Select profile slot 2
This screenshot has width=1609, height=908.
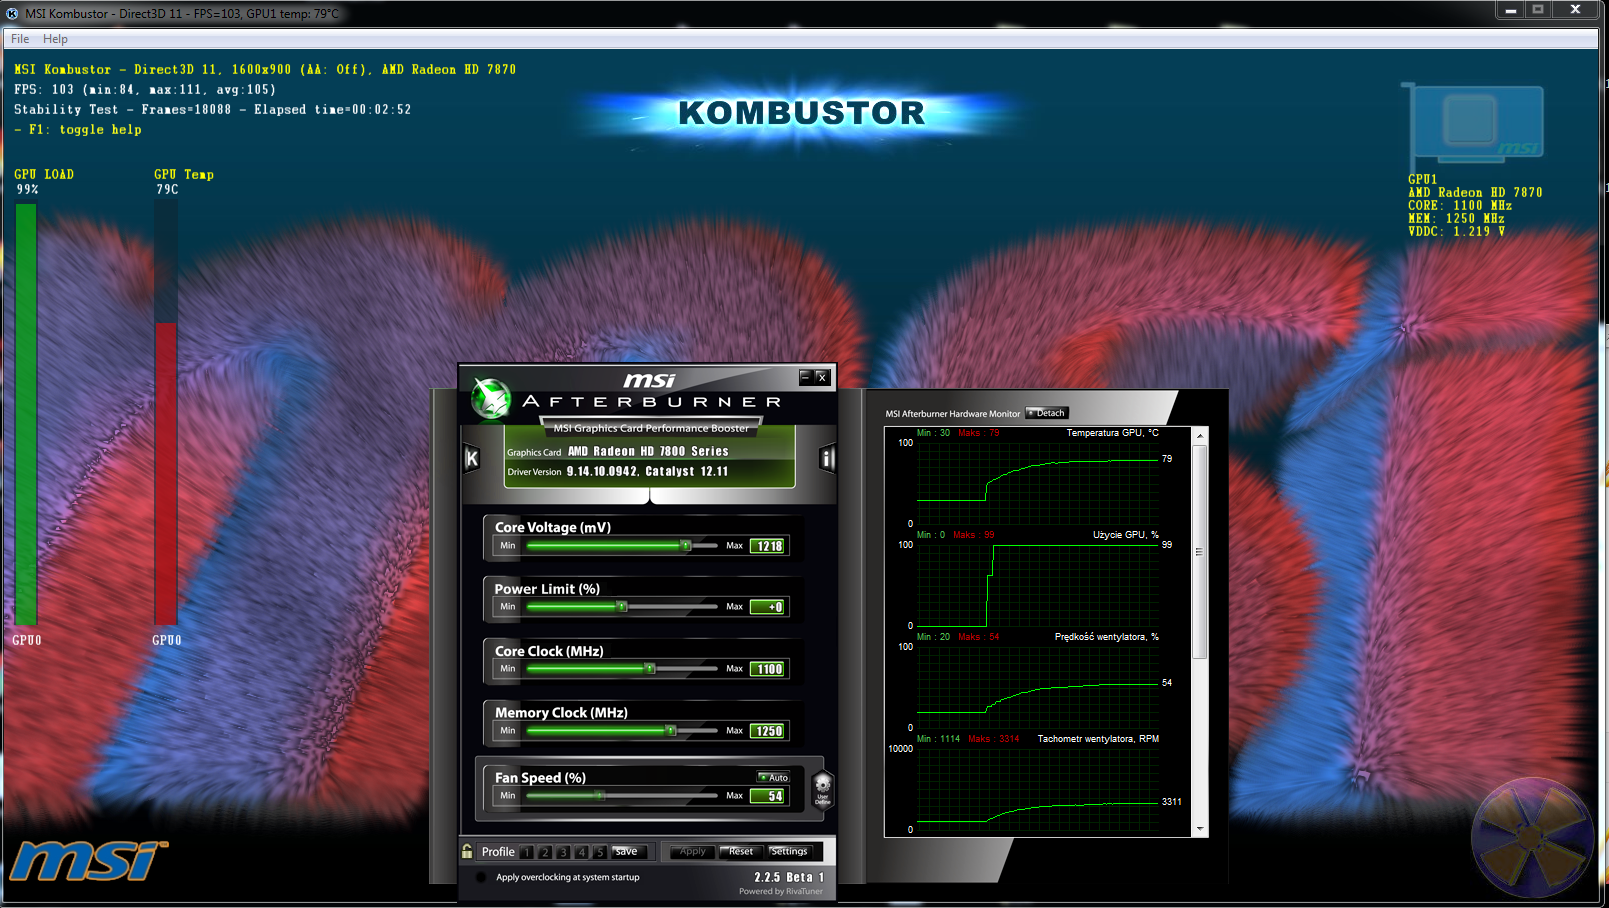click(545, 852)
